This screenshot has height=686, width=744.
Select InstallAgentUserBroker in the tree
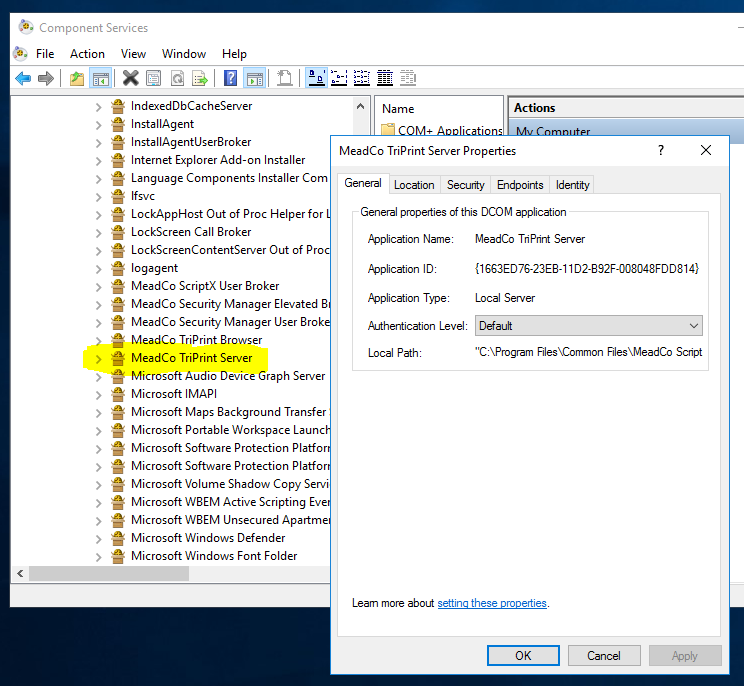[191, 142]
